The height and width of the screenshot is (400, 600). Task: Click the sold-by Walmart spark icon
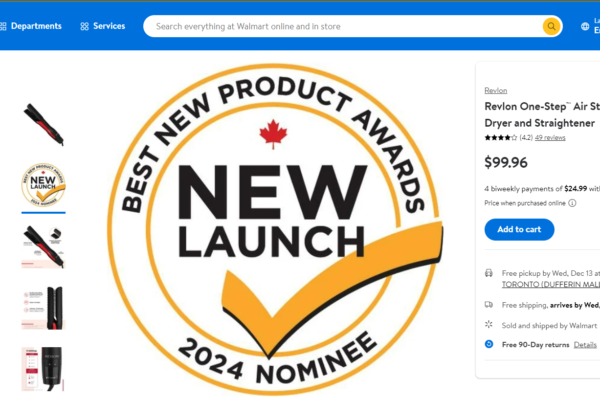pos(489,324)
